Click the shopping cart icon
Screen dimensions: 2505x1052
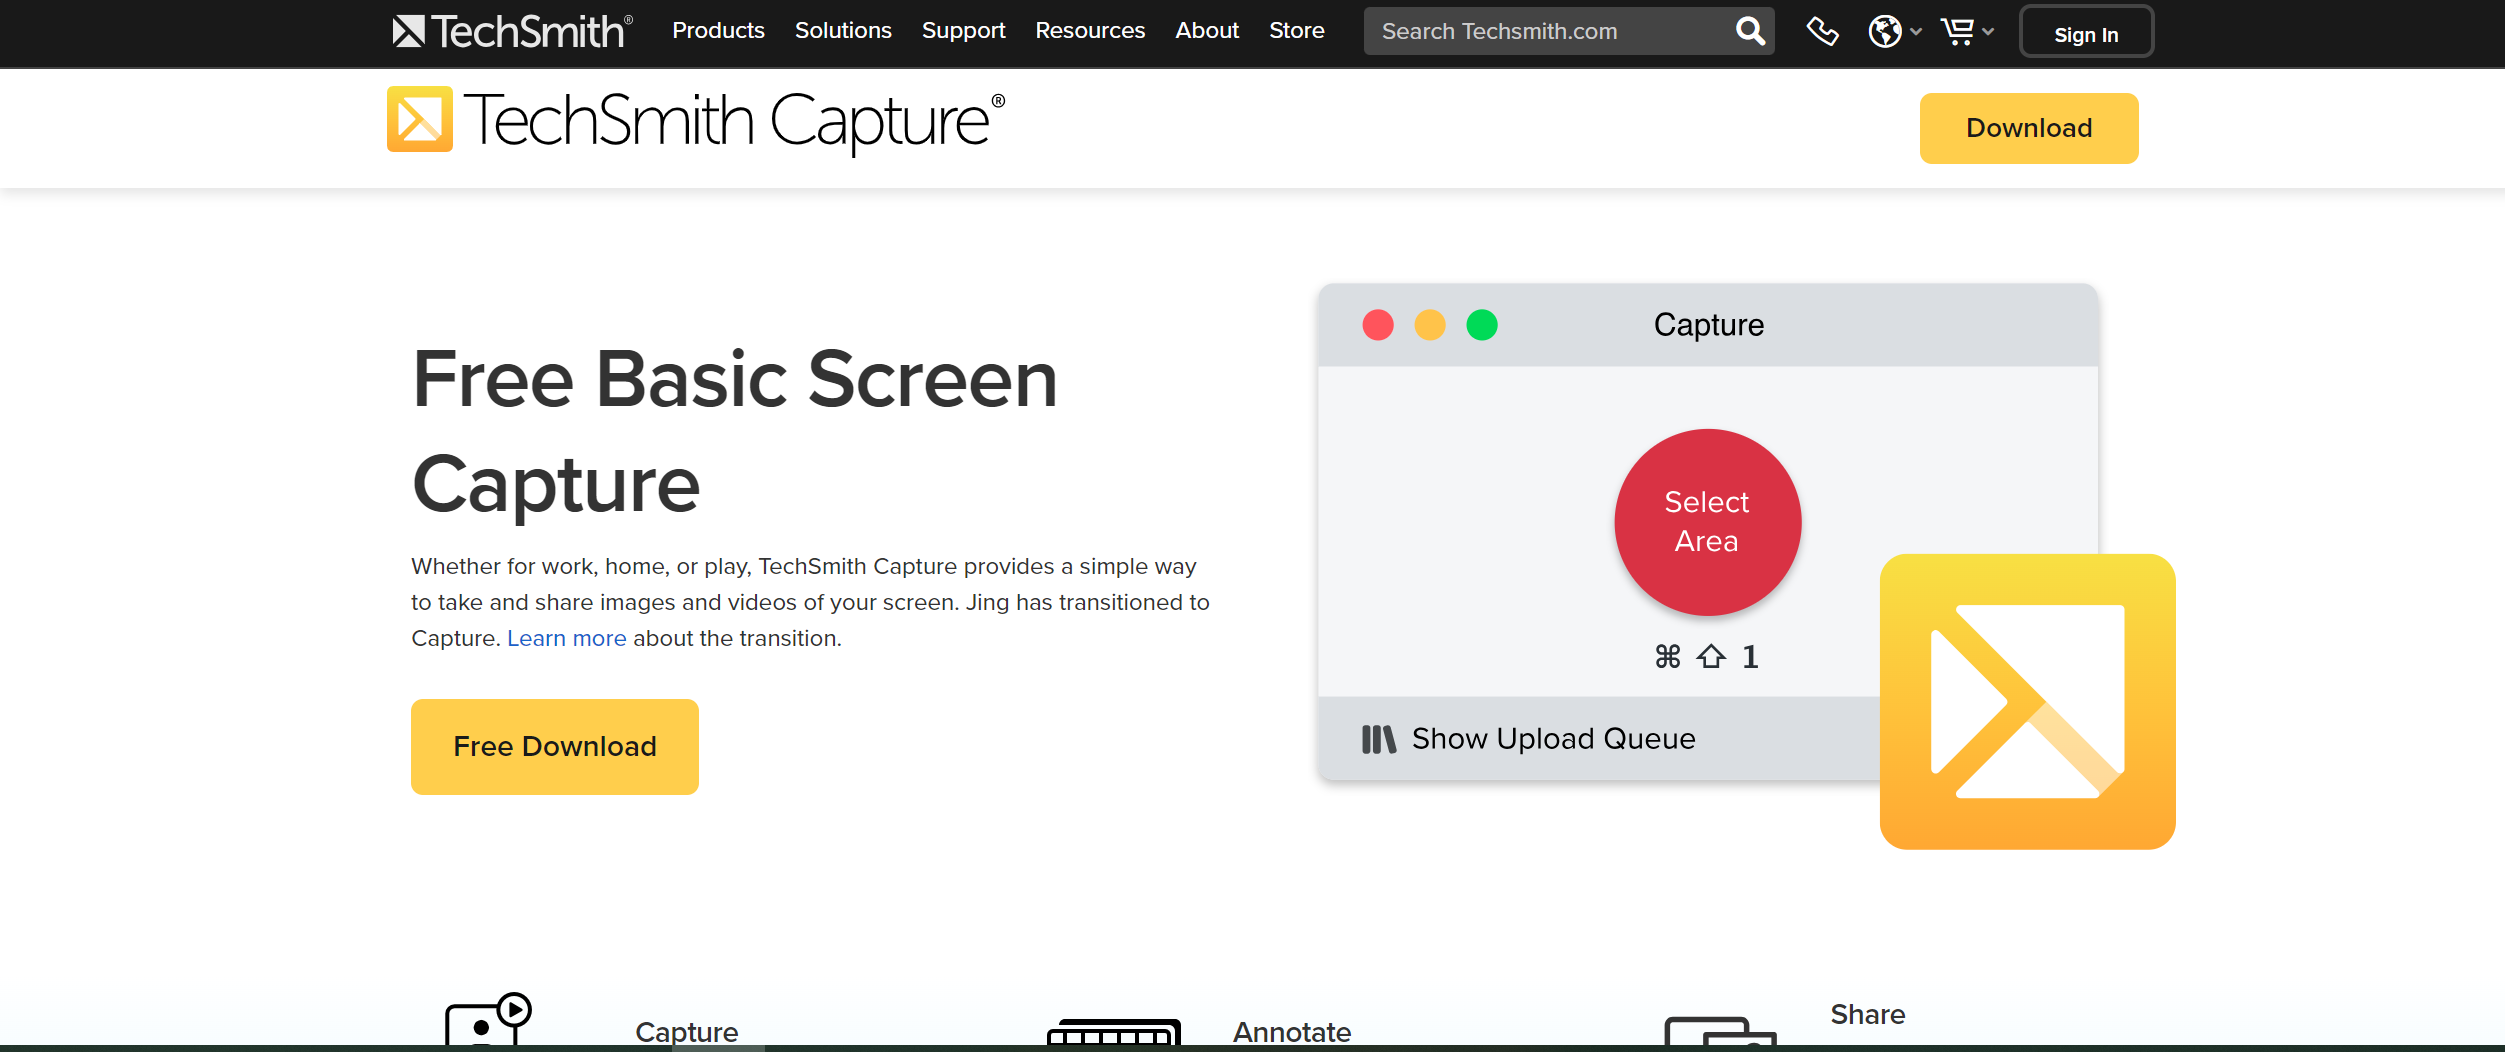(x=1957, y=32)
